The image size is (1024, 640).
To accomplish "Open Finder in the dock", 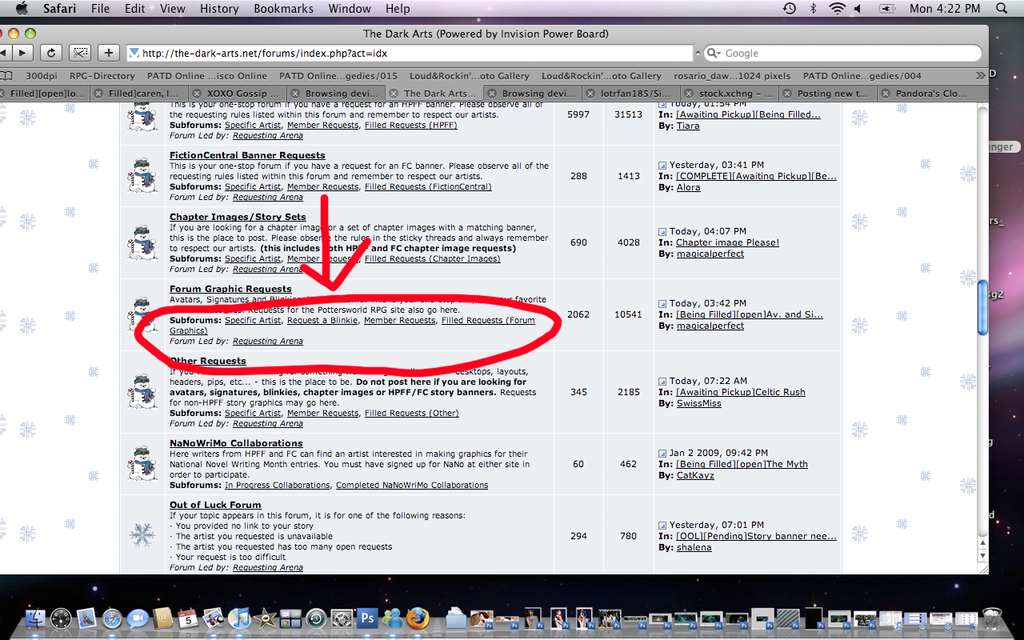I will [x=35, y=618].
